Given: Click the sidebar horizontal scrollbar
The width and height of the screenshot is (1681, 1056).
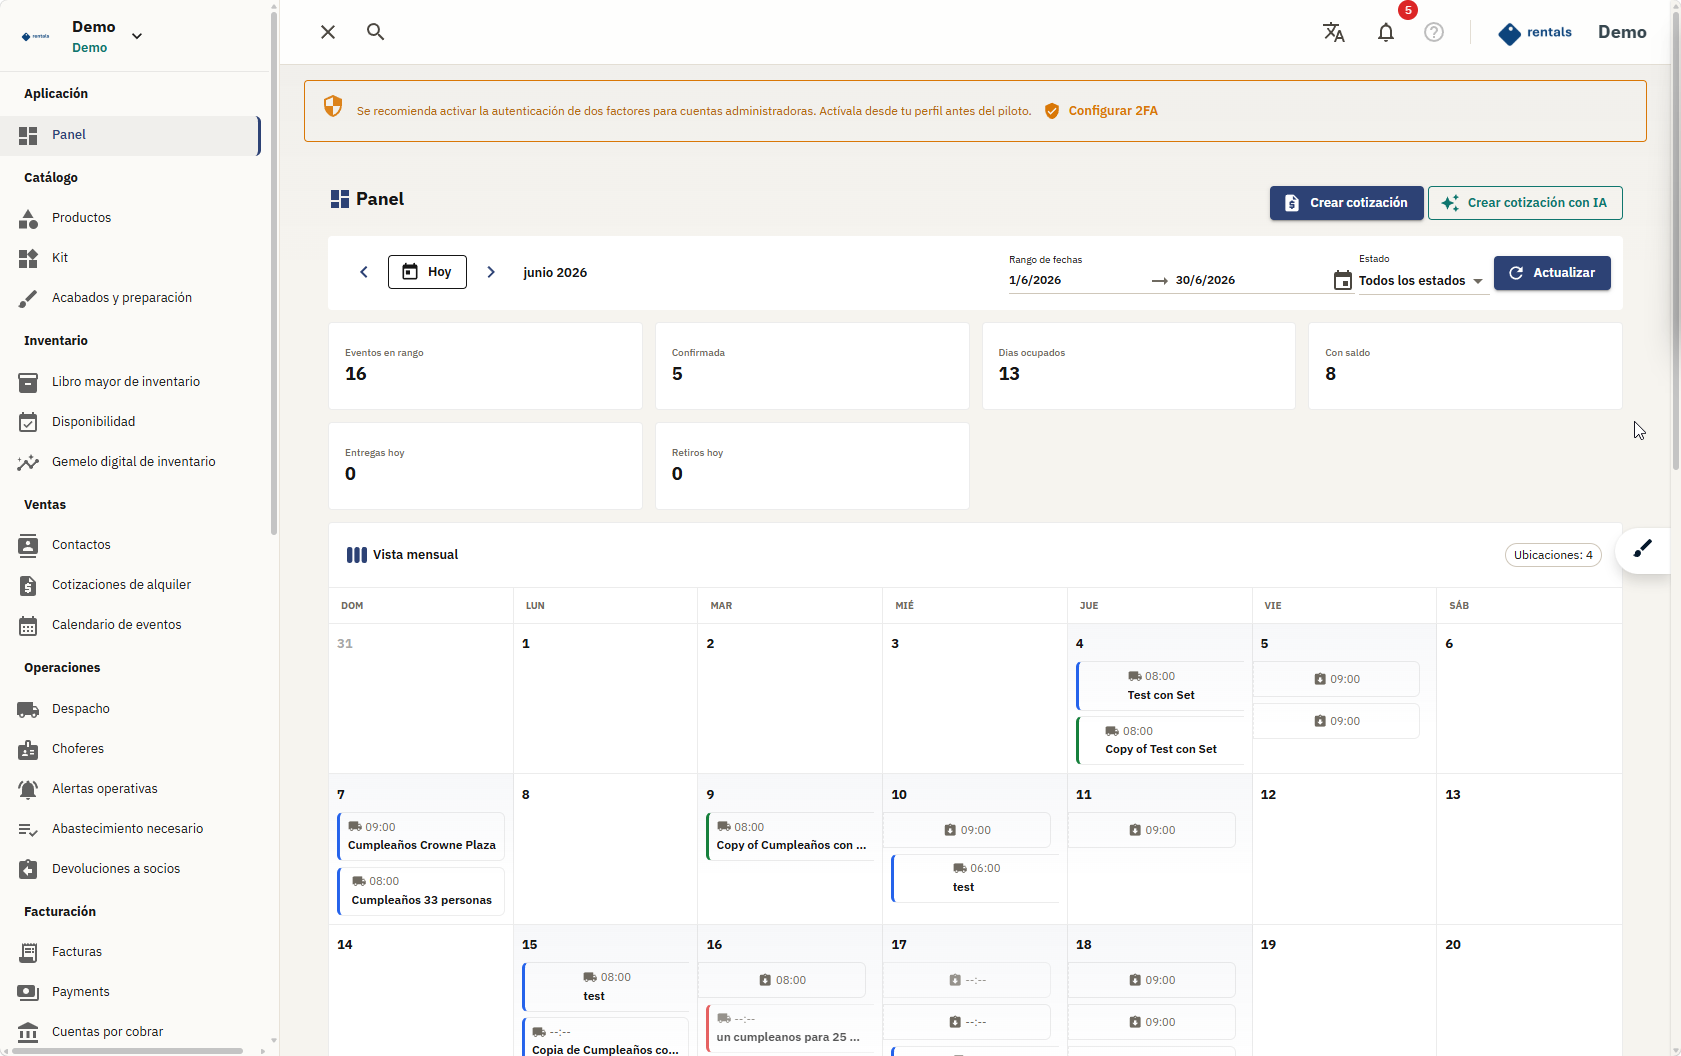Looking at the screenshot, I should click(125, 1051).
